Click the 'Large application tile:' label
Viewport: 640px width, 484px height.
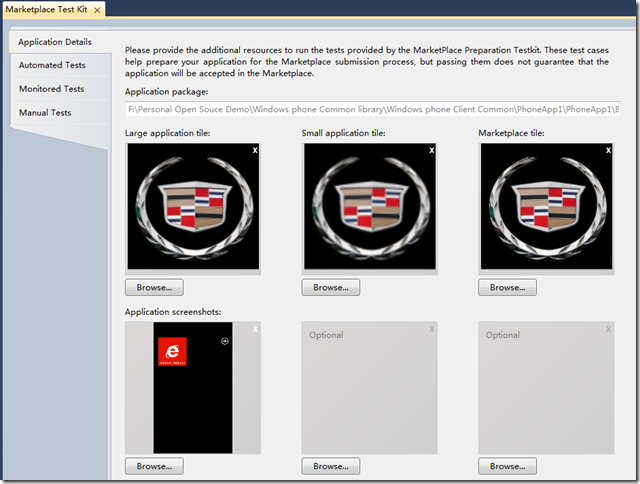(167, 133)
